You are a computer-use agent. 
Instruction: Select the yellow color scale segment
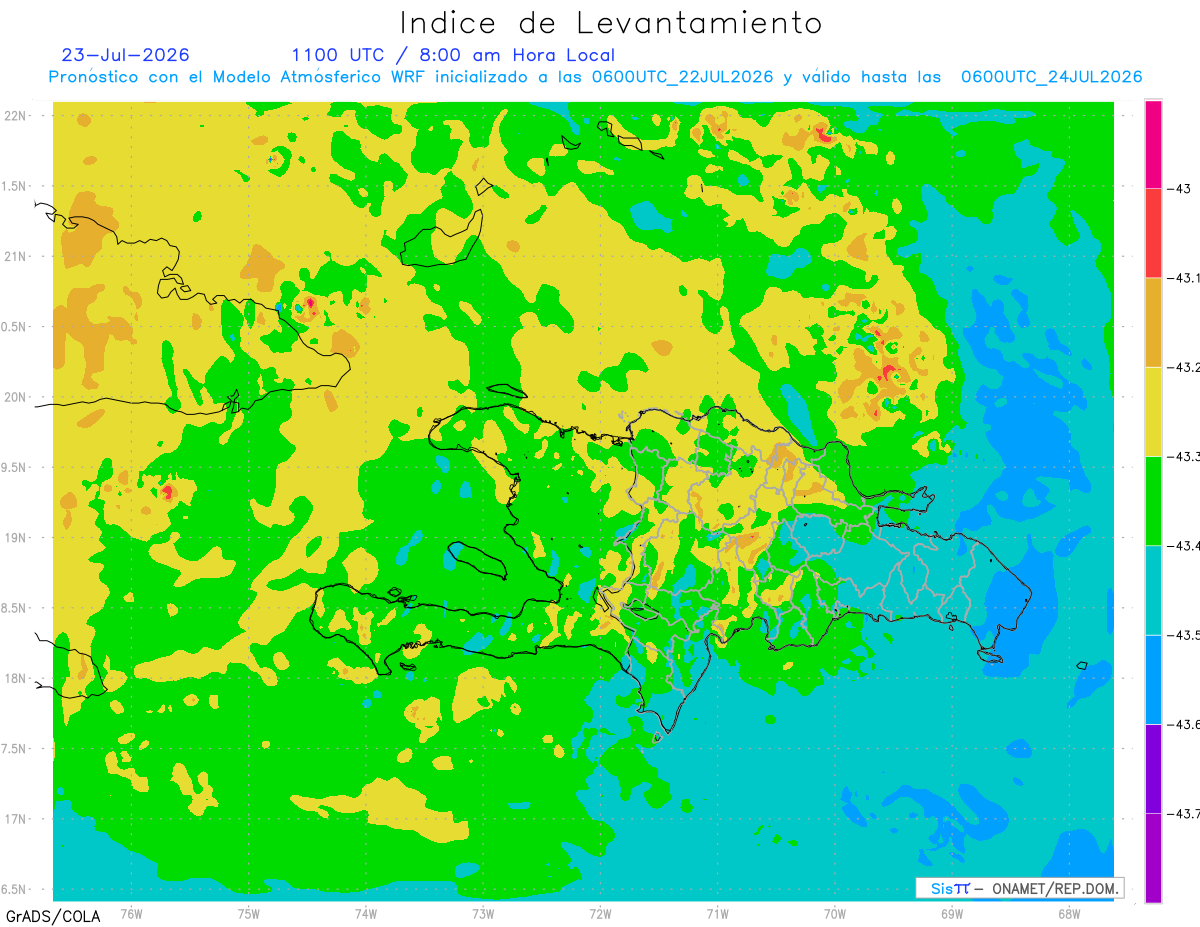(1153, 411)
